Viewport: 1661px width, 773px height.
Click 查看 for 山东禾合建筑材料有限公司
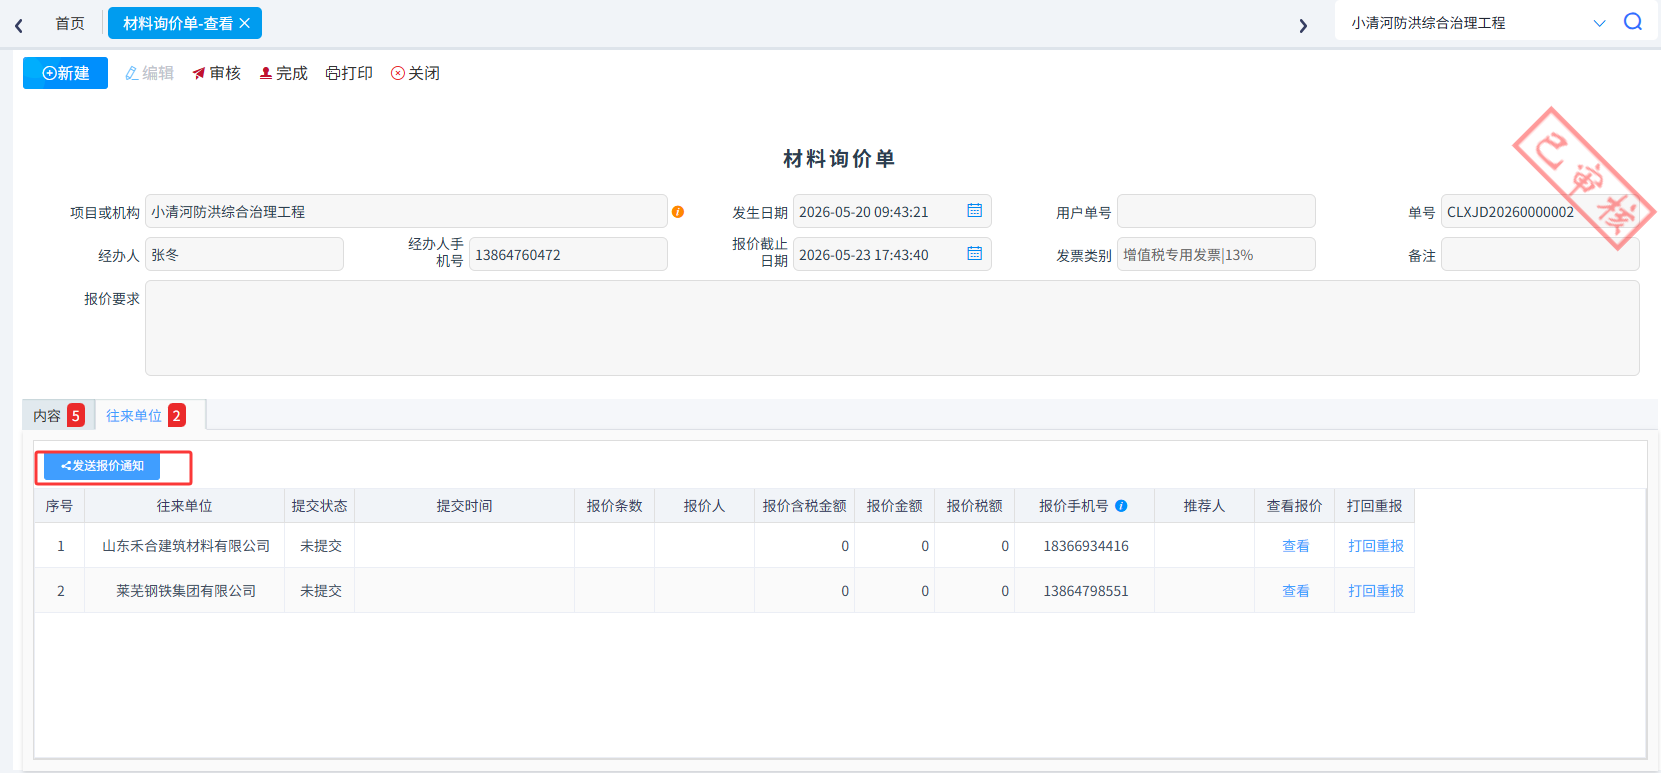tap(1295, 546)
